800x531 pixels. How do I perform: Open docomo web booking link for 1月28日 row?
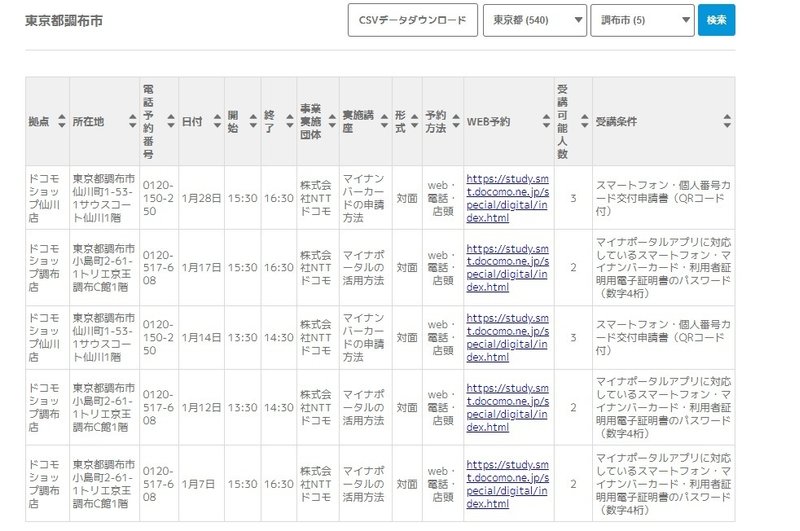508,198
